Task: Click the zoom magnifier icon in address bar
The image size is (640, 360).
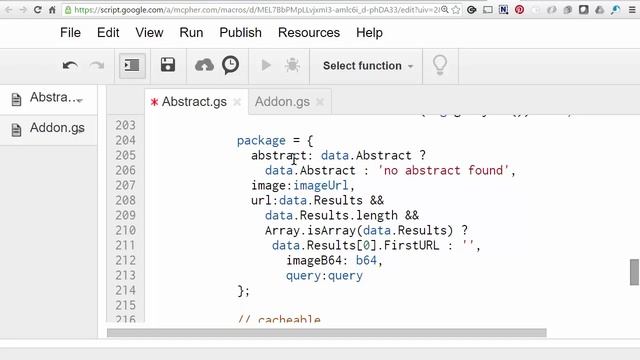Action: click(x=445, y=10)
